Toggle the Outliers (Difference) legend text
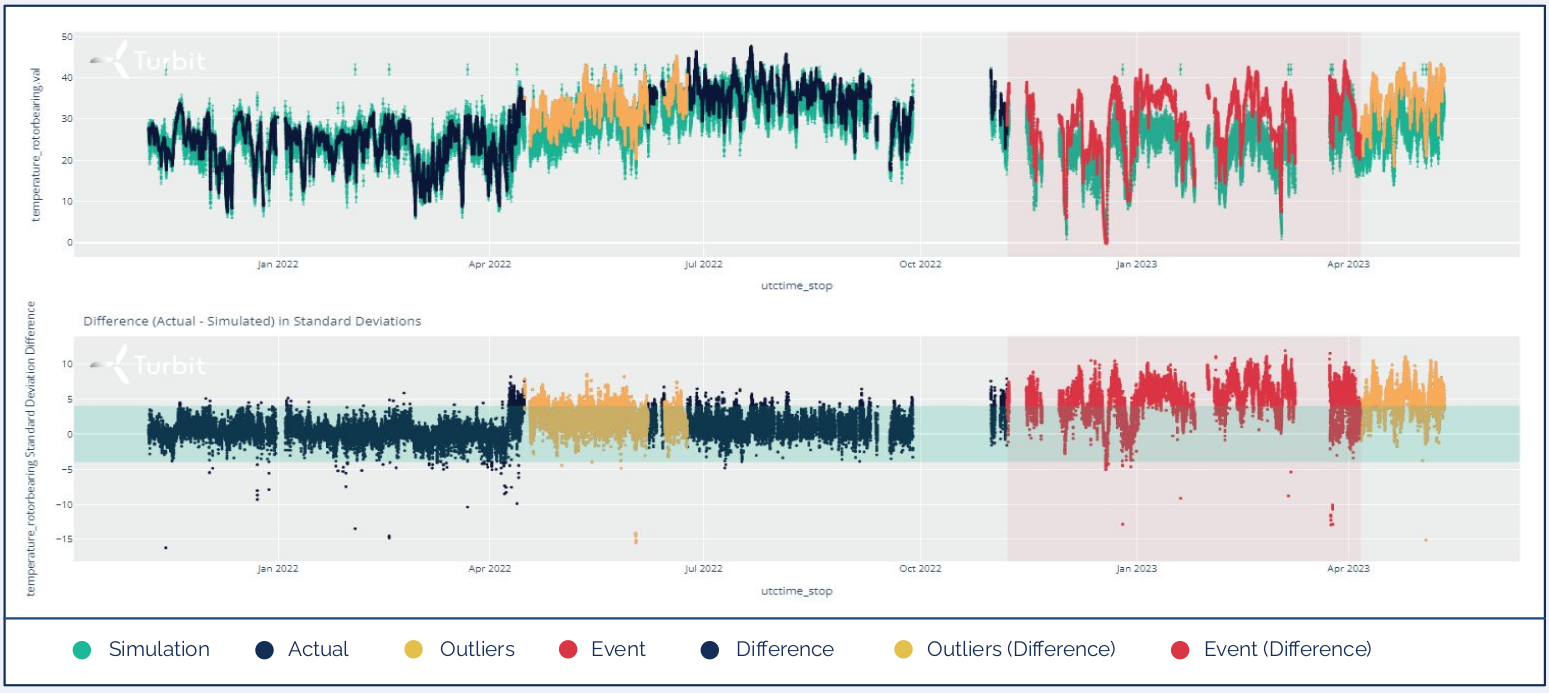 coord(1021,650)
